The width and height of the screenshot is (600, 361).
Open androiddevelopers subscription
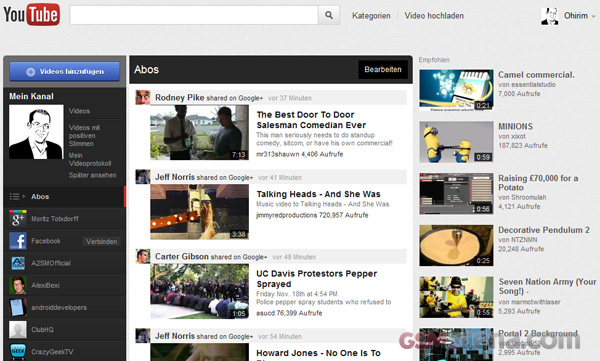tap(59, 308)
